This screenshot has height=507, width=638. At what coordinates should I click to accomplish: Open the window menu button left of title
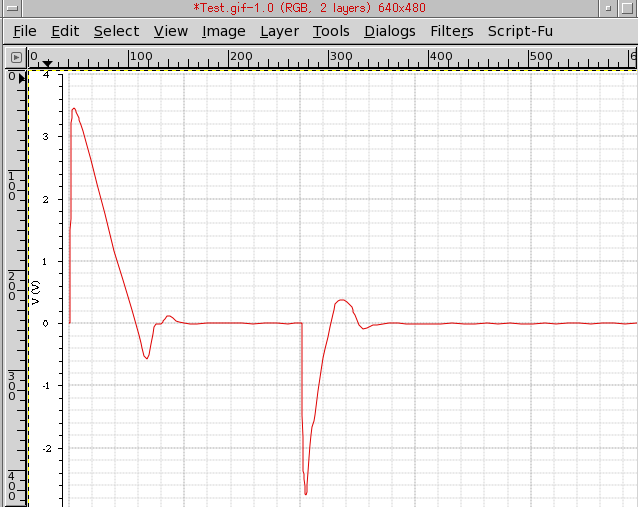pos(12,8)
